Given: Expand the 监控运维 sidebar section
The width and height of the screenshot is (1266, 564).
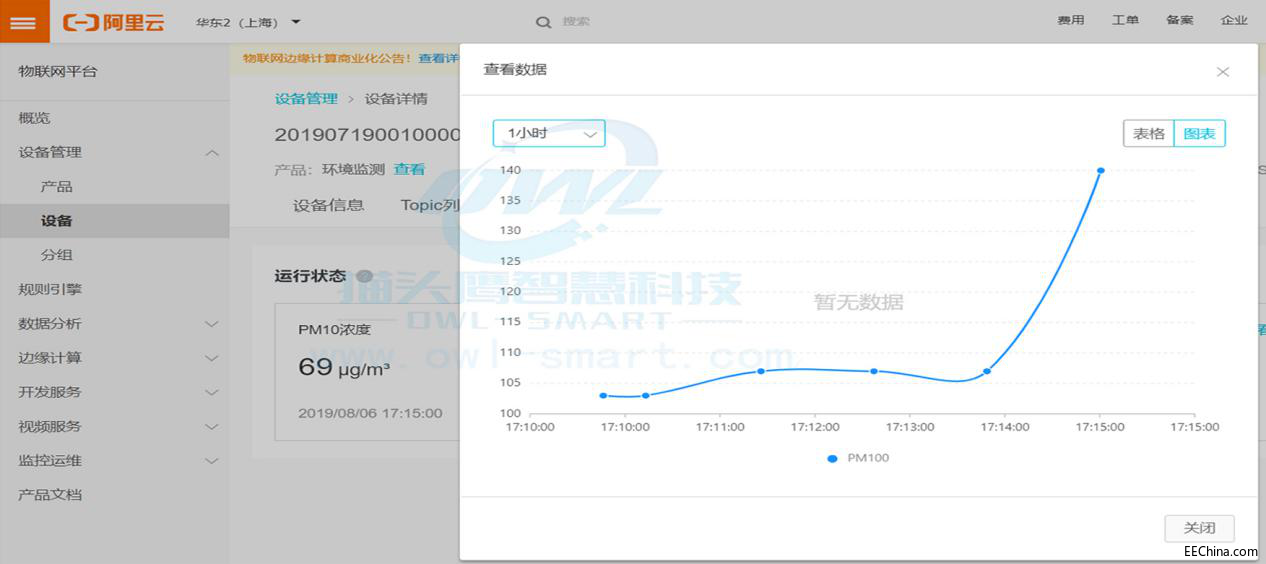Looking at the screenshot, I should click(x=211, y=461).
